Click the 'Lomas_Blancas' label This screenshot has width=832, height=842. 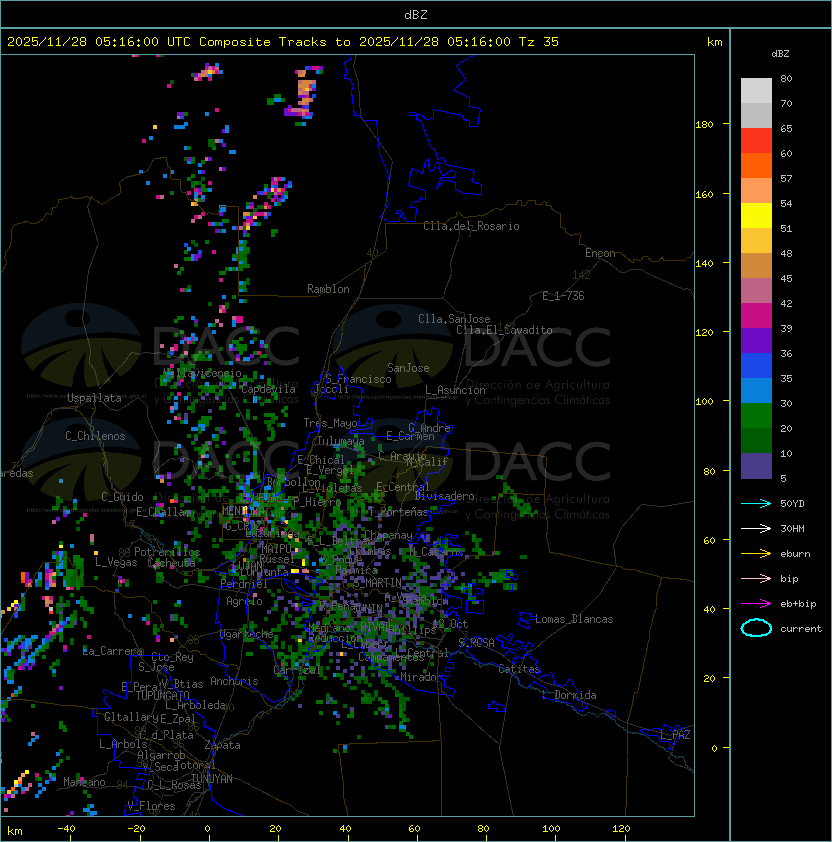pyautogui.click(x=574, y=619)
